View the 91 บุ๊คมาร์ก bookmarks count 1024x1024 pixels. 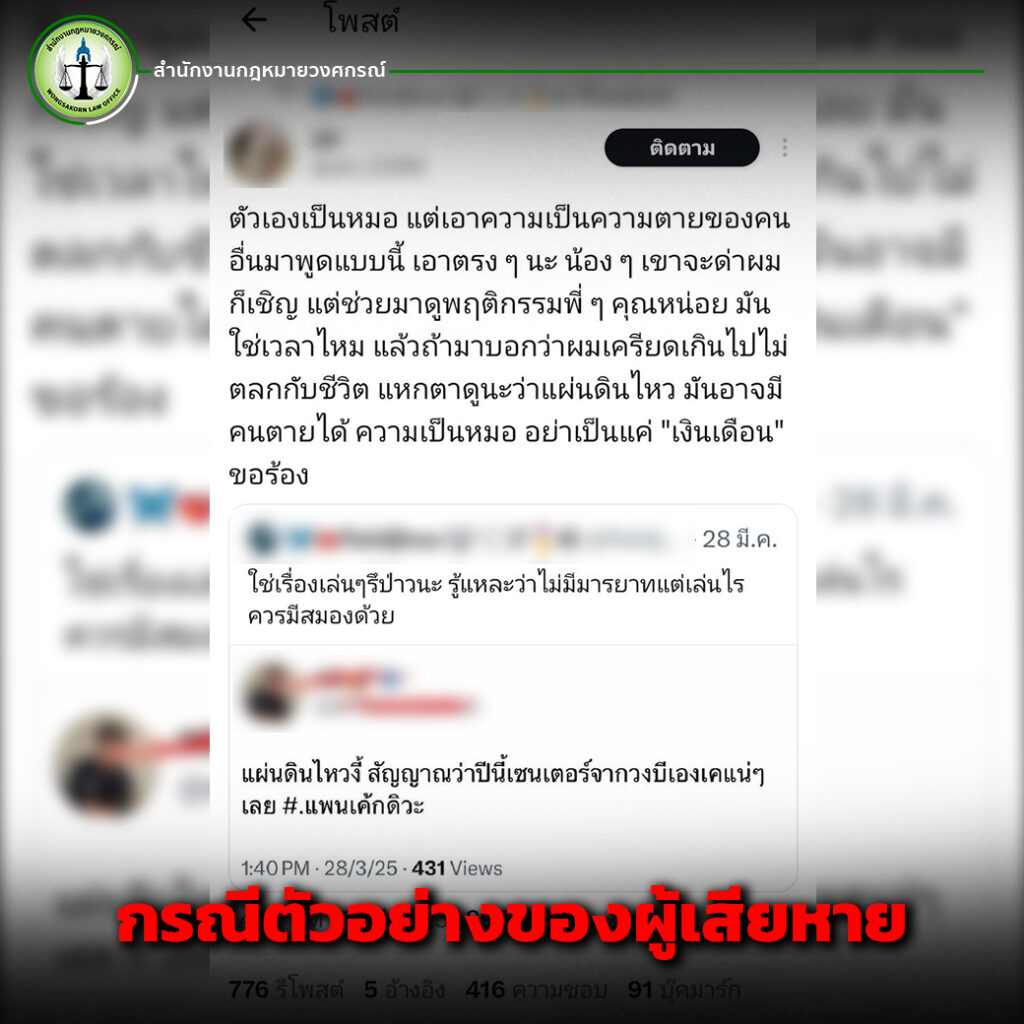(x=684, y=990)
